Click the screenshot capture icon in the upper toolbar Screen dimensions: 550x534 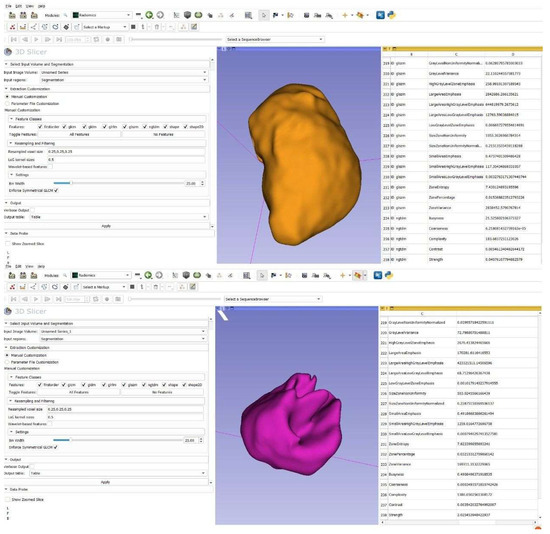(306, 15)
